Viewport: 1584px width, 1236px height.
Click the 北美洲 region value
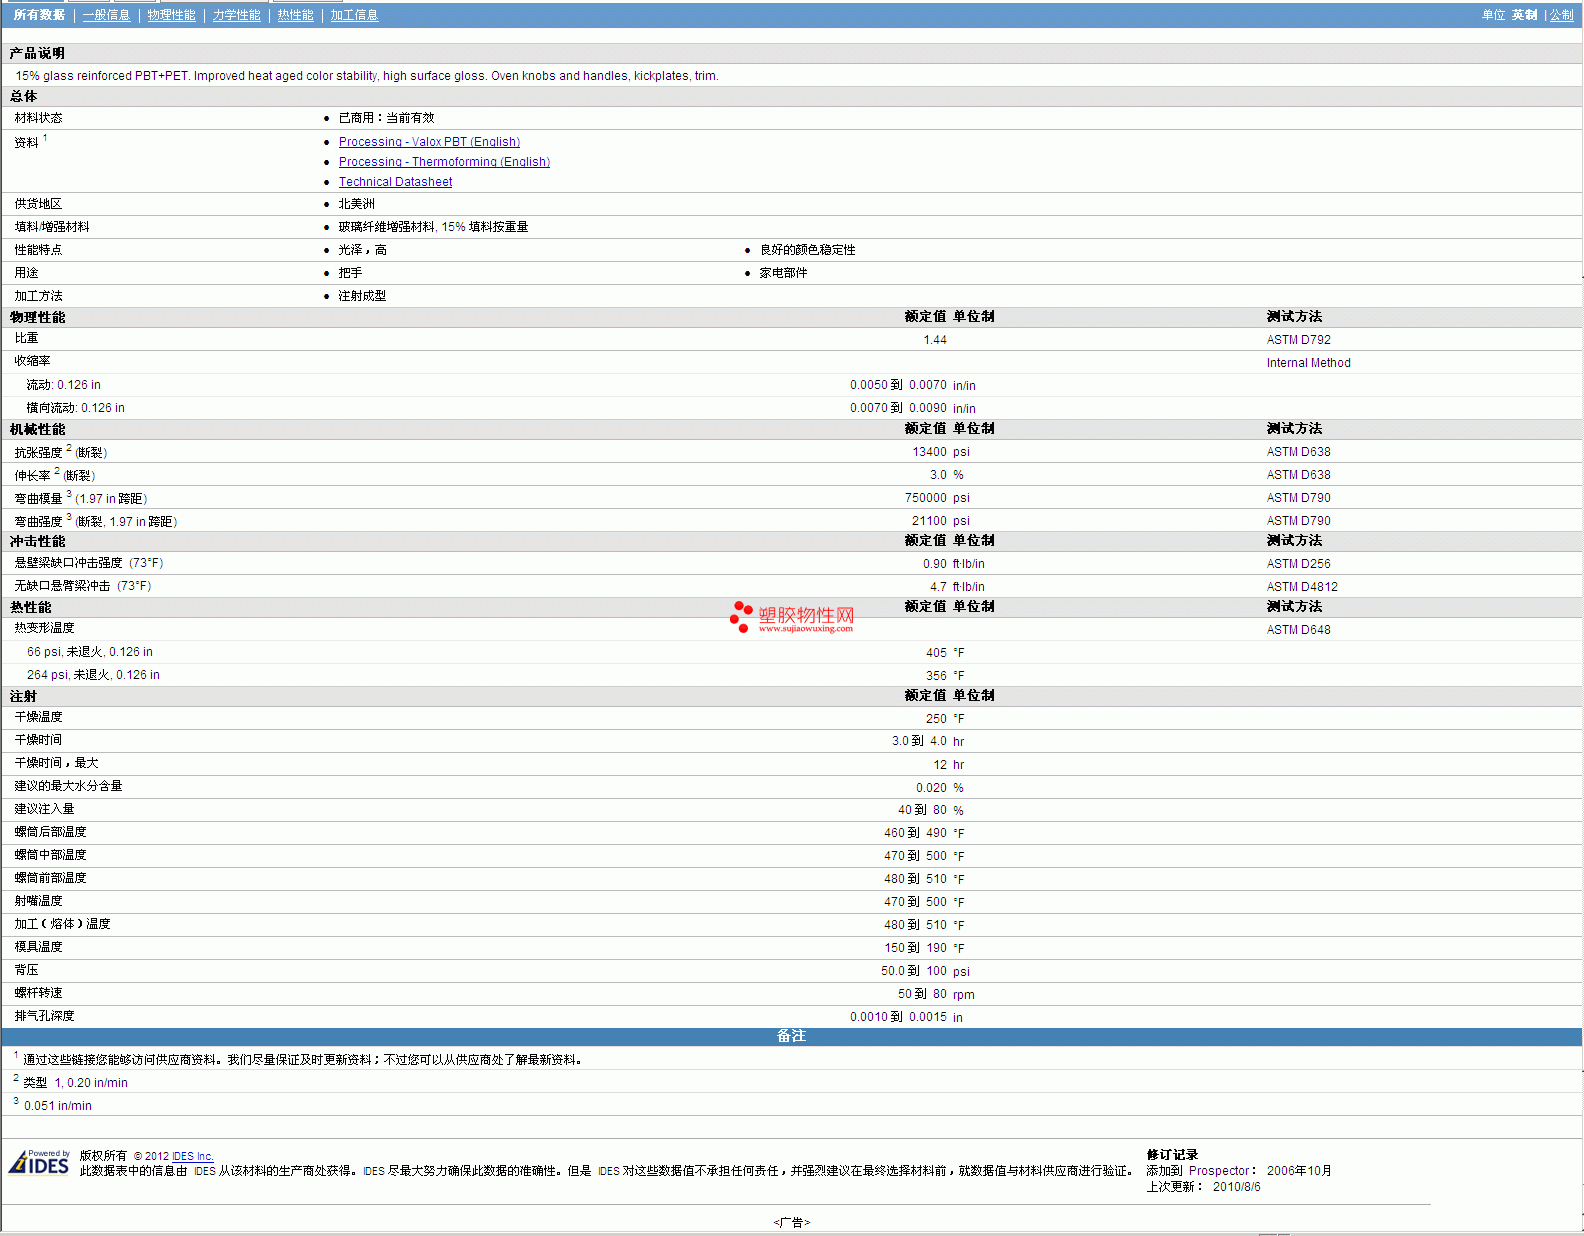pyautogui.click(x=356, y=204)
